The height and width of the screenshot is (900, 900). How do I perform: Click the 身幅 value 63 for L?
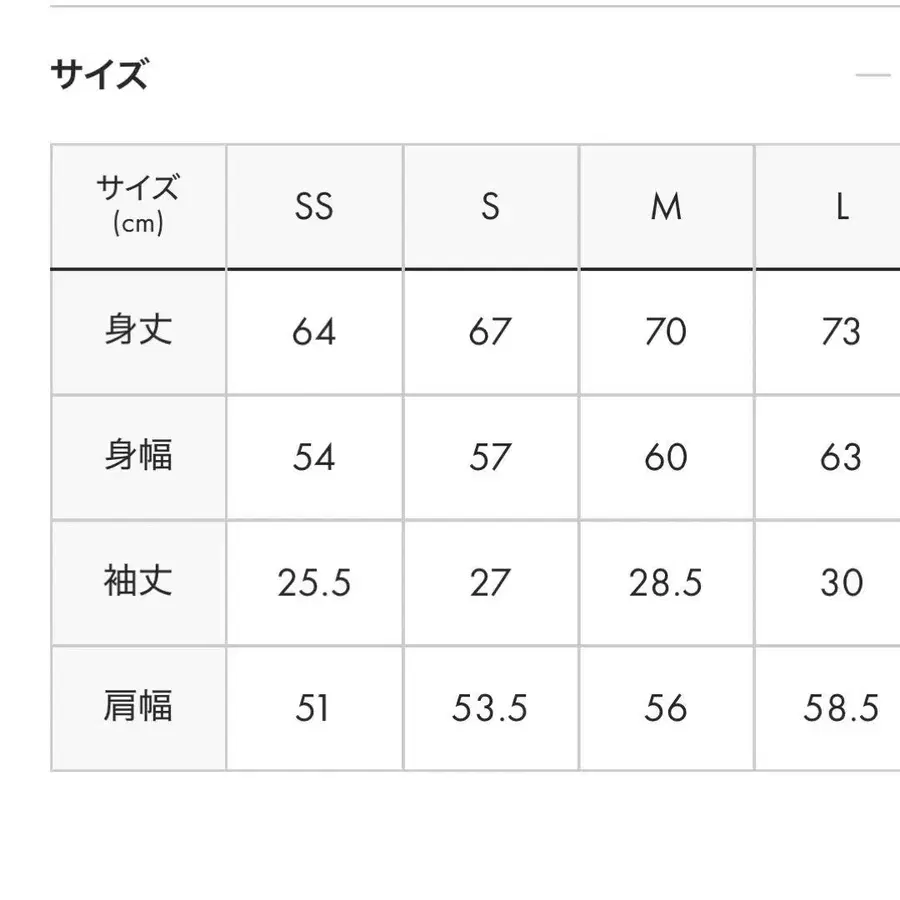(841, 457)
